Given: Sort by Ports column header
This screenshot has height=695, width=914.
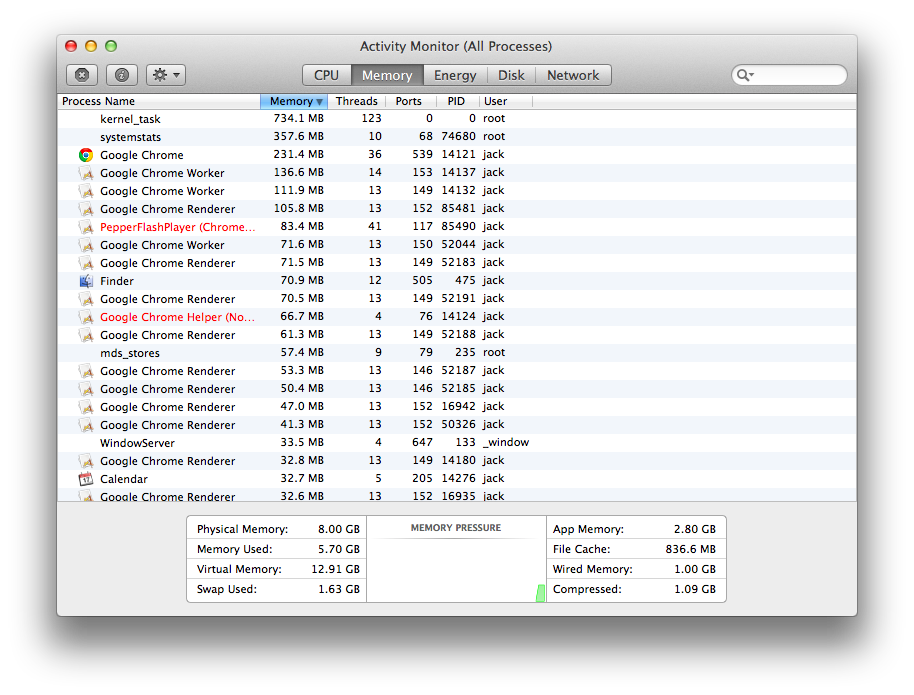Looking at the screenshot, I should 409,101.
